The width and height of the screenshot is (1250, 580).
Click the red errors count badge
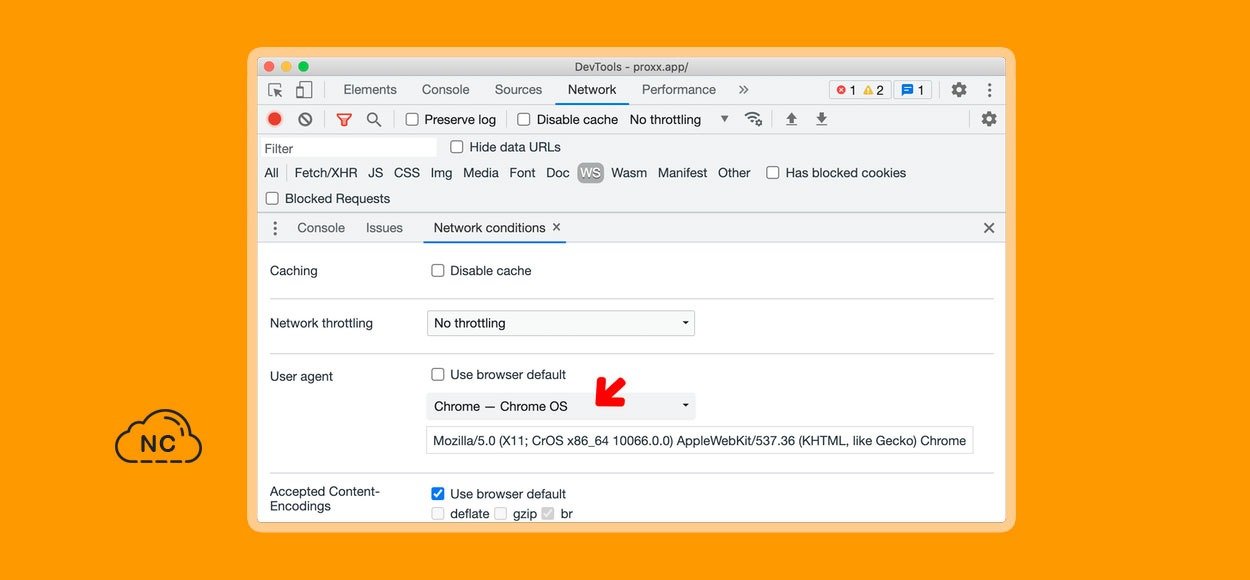[846, 90]
